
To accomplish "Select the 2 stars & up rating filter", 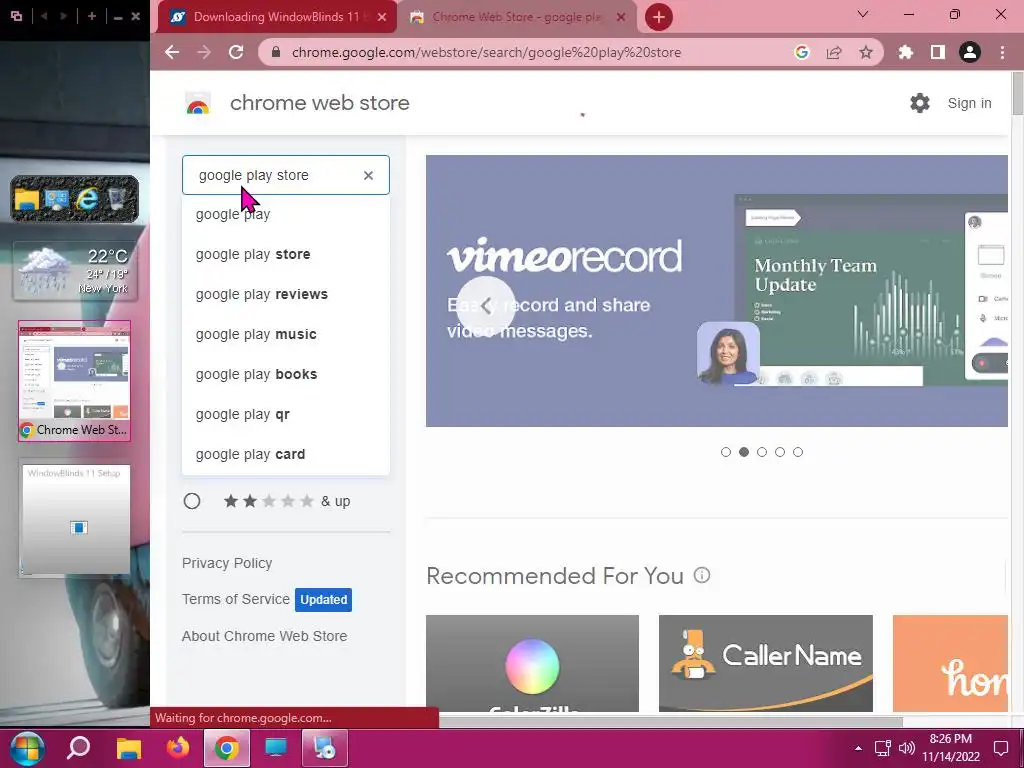I will (192, 501).
